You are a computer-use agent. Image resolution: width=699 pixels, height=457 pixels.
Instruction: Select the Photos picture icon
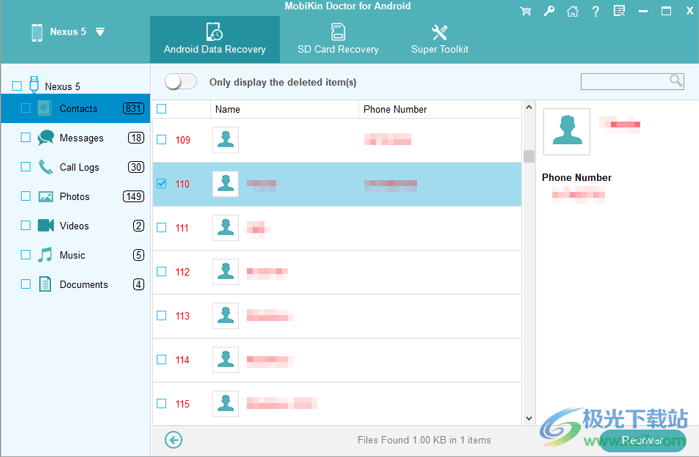click(45, 196)
